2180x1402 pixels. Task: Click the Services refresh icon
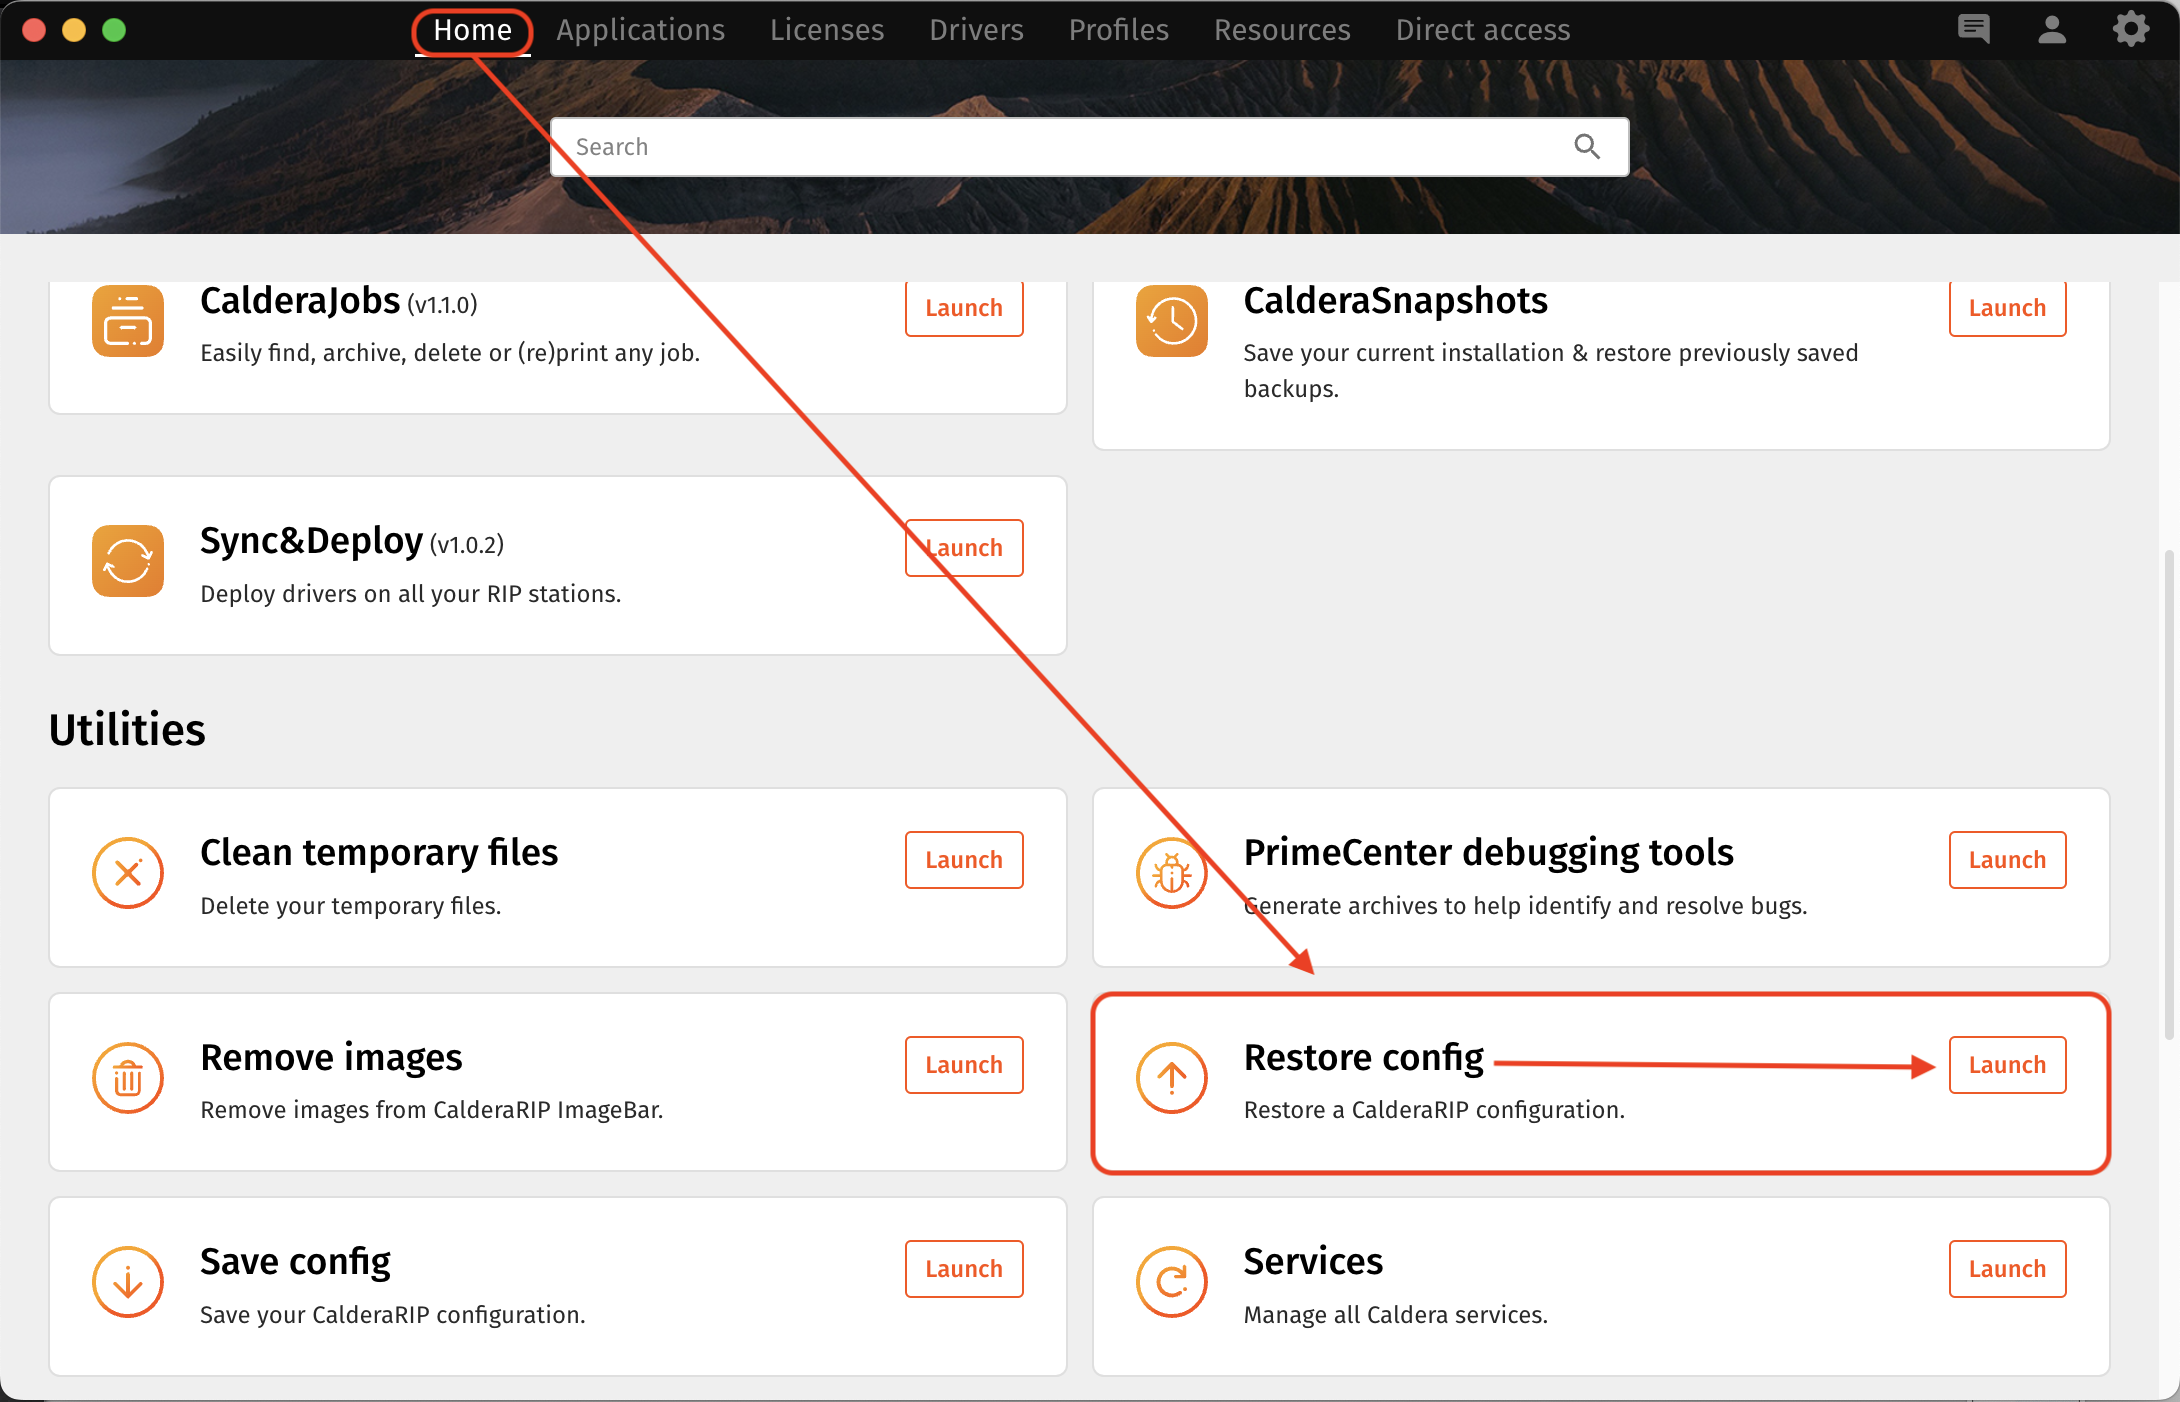[1171, 1282]
